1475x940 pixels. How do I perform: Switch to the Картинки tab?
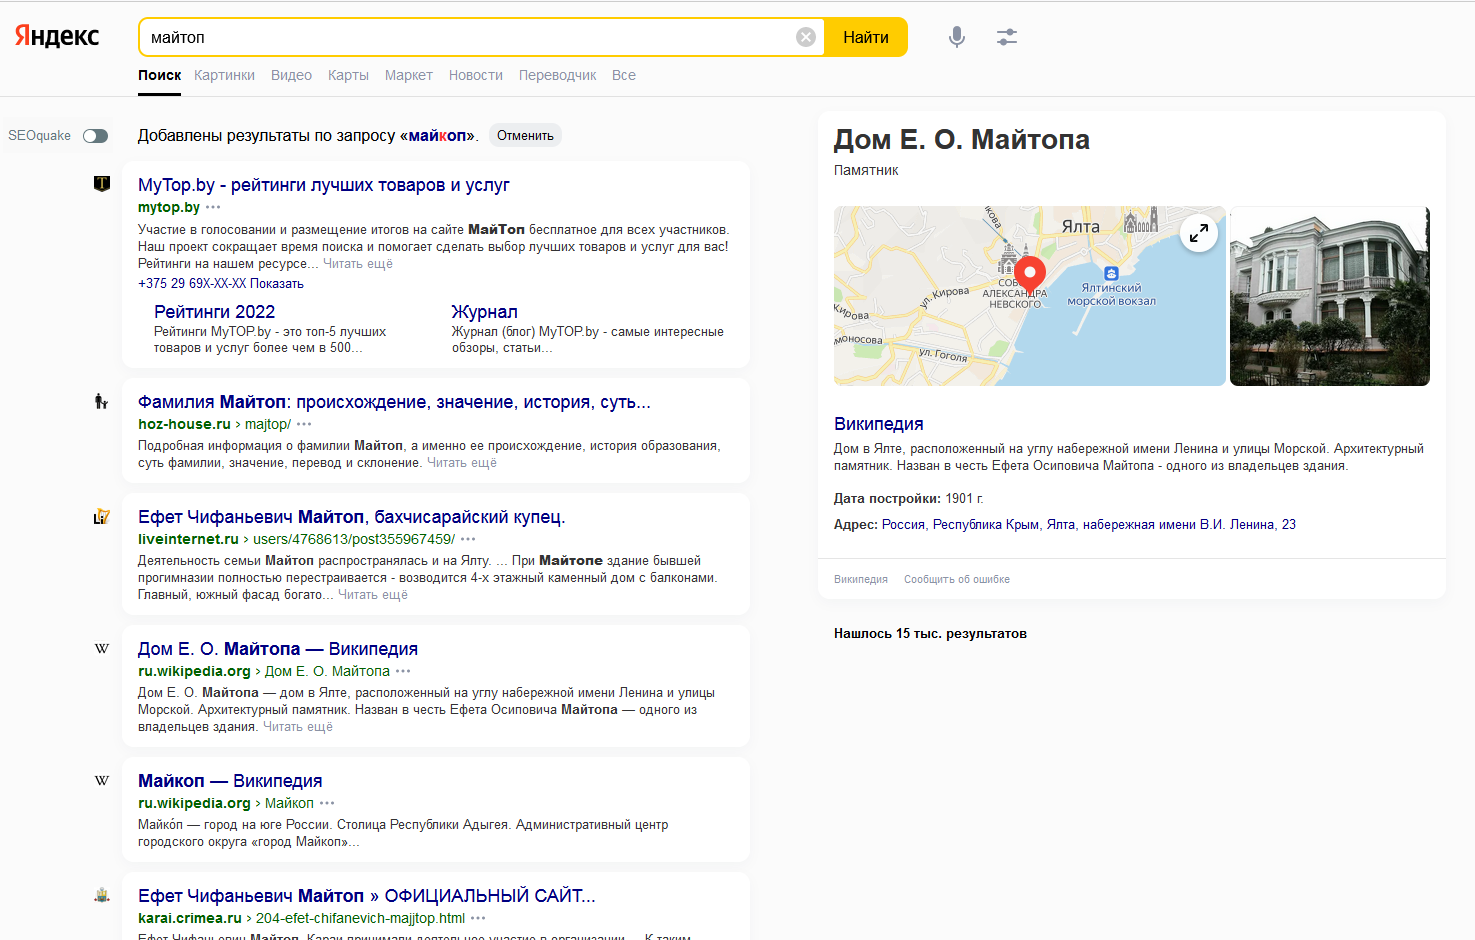point(224,75)
